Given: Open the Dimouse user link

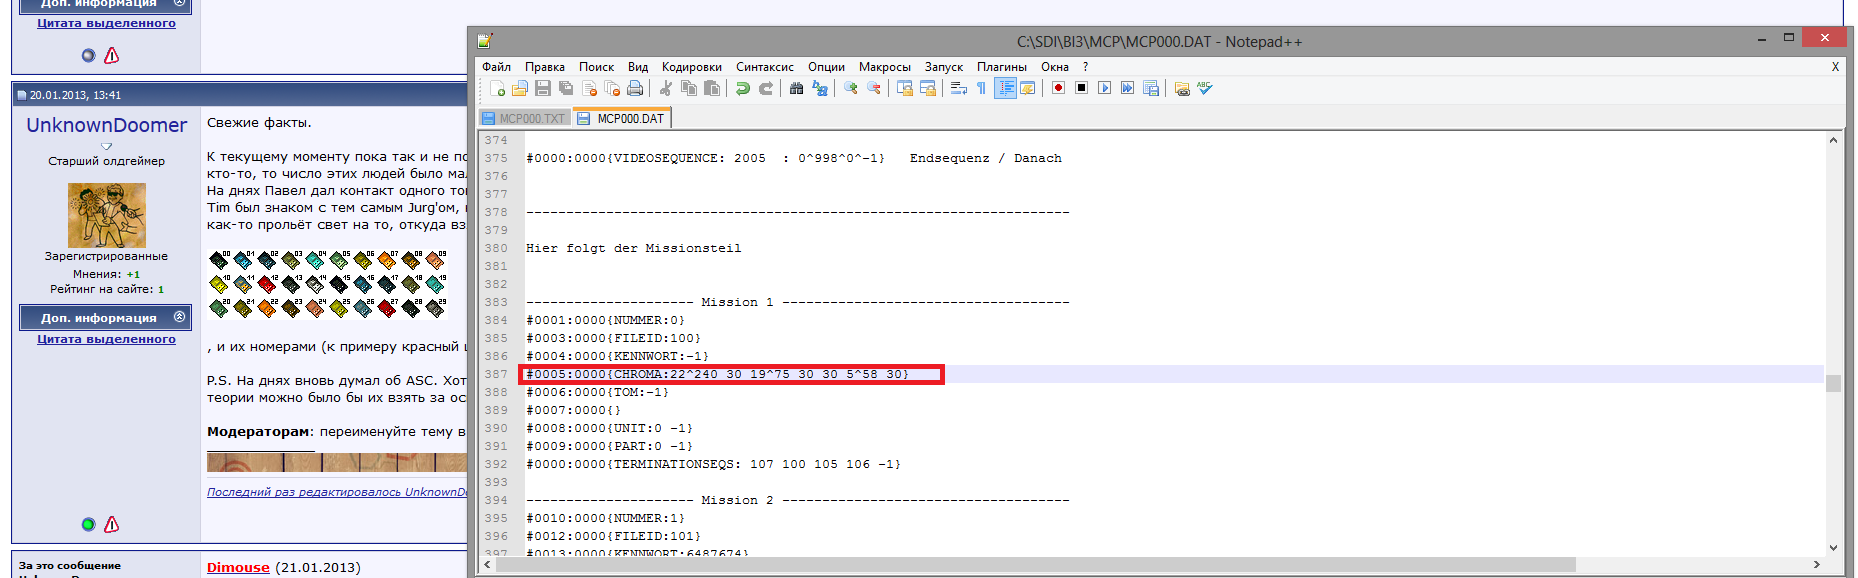Looking at the screenshot, I should (x=238, y=567).
